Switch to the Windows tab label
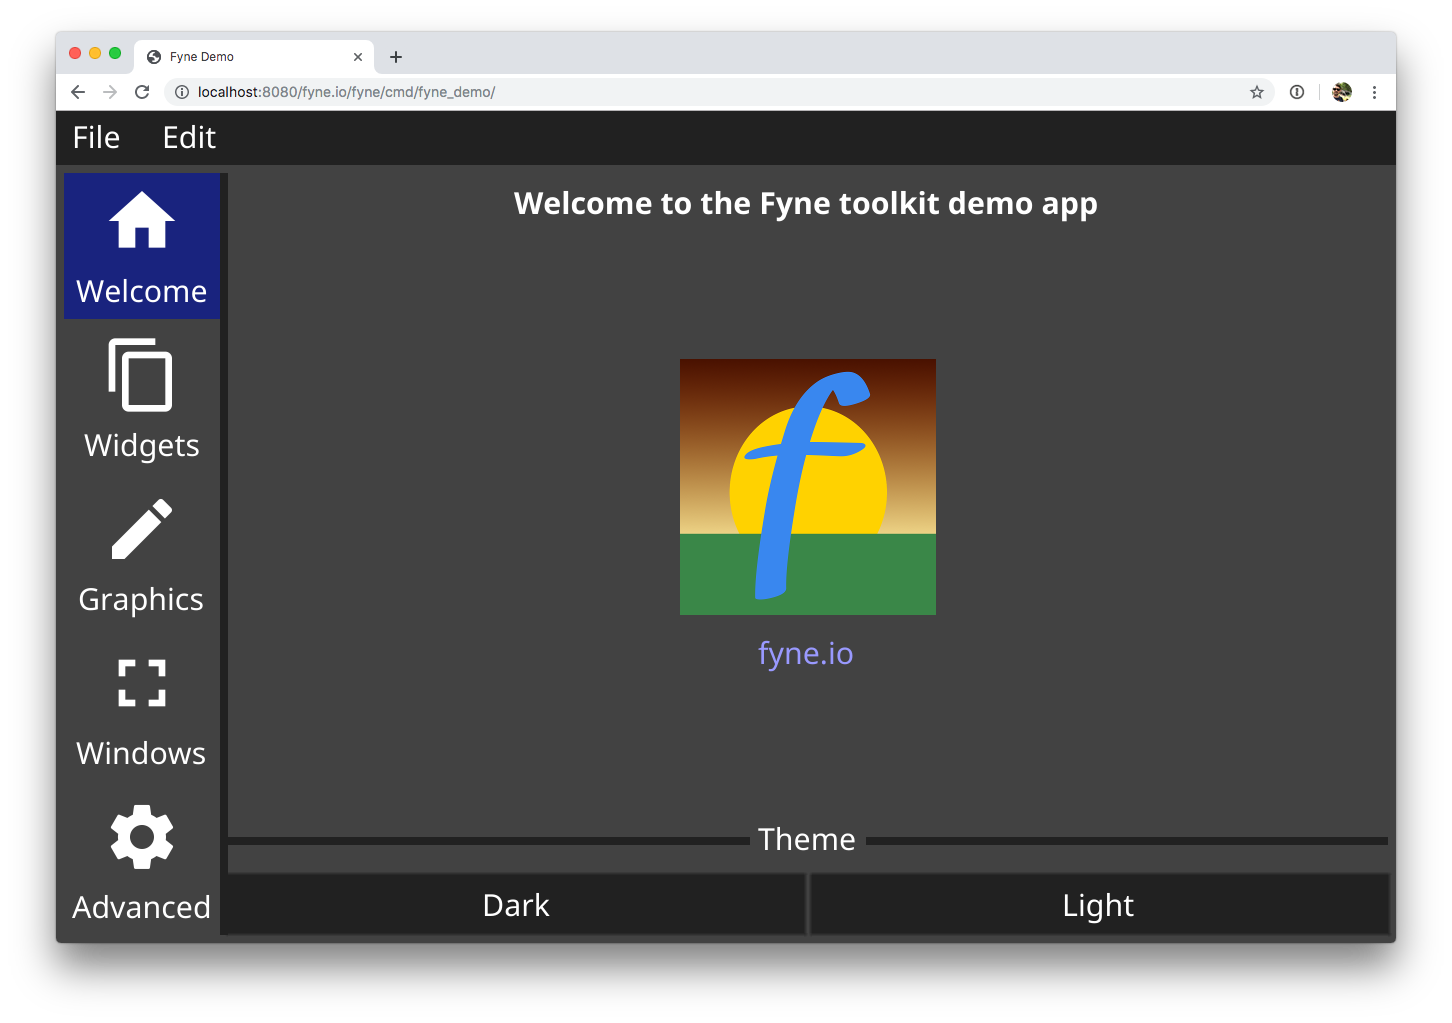 141,753
